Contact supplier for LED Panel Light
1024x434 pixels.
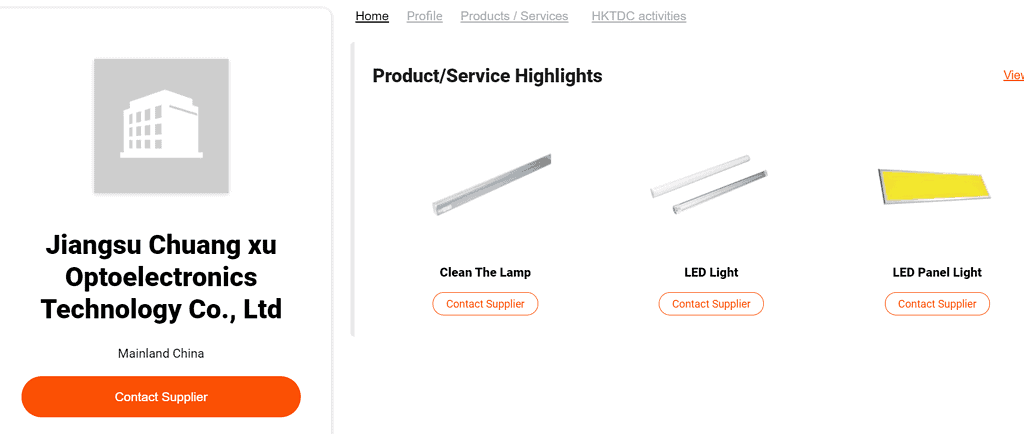[x=937, y=304]
